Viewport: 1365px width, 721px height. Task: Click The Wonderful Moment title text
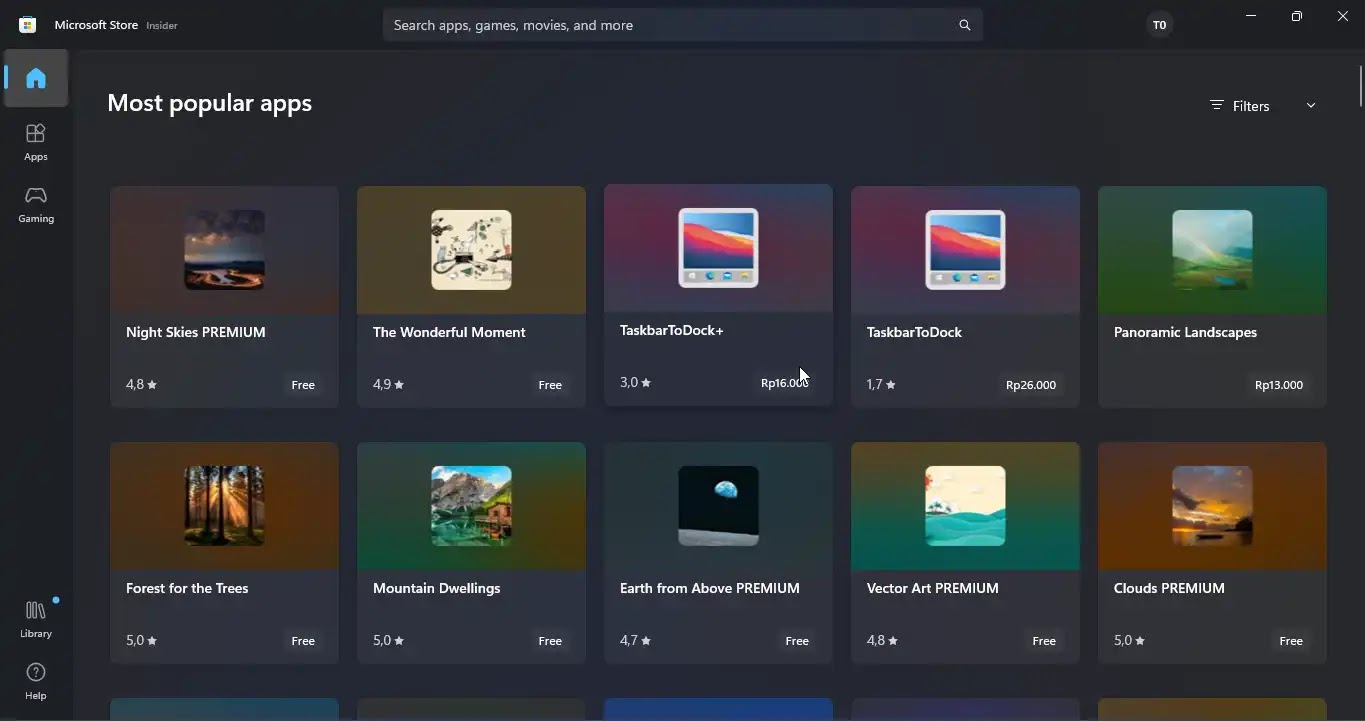pyautogui.click(x=449, y=332)
